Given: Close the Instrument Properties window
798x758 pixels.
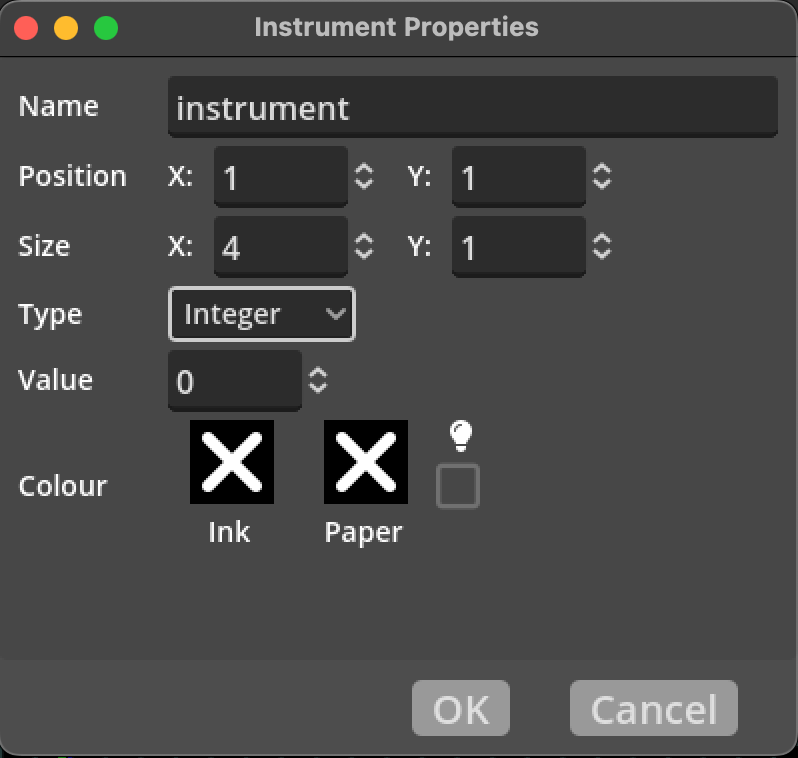Looking at the screenshot, I should click(26, 27).
